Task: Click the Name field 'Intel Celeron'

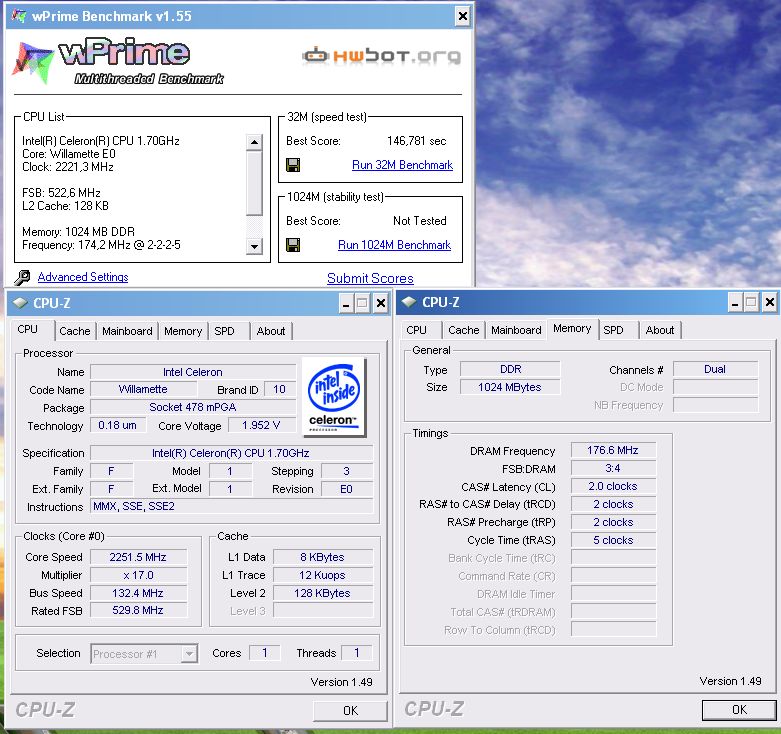Action: pyautogui.click(x=193, y=372)
